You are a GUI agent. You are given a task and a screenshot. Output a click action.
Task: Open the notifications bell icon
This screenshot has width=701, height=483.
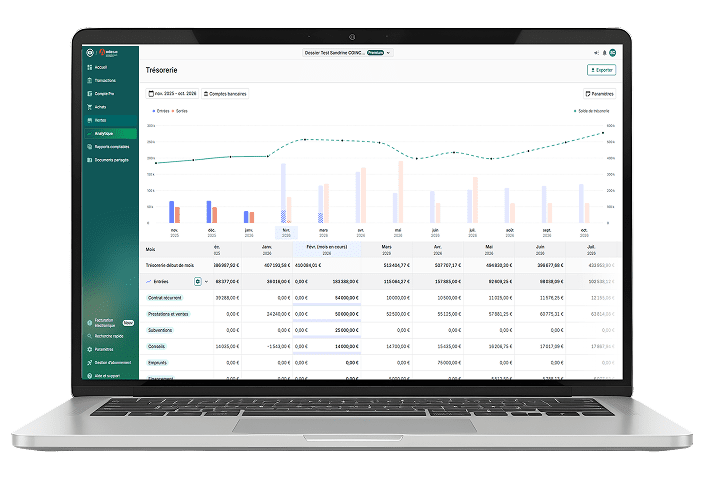point(604,53)
